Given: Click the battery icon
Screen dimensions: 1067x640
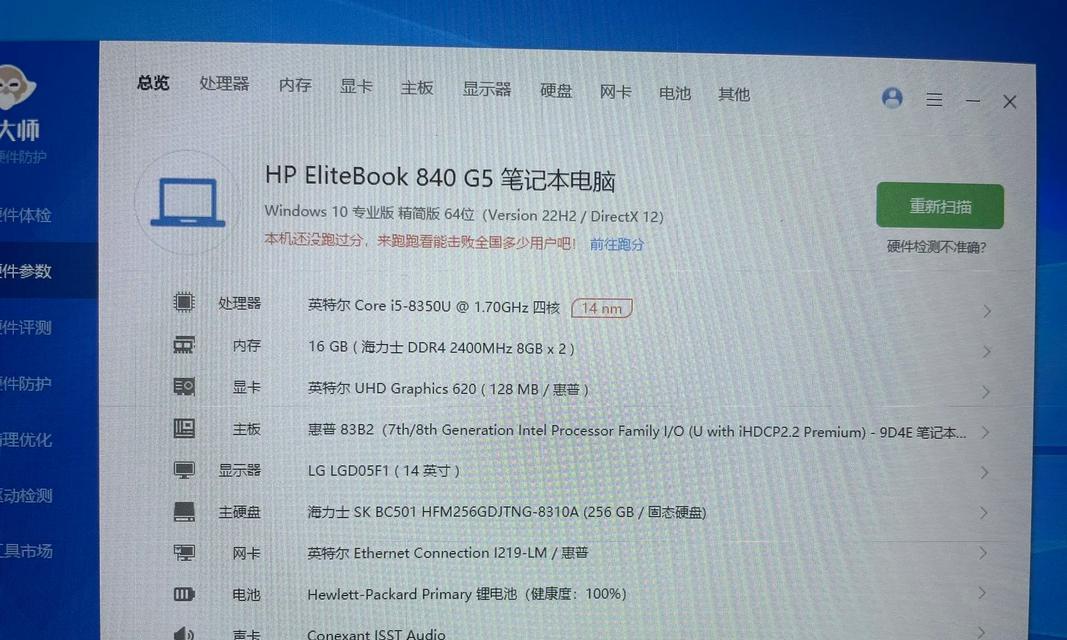Looking at the screenshot, I should [x=184, y=594].
